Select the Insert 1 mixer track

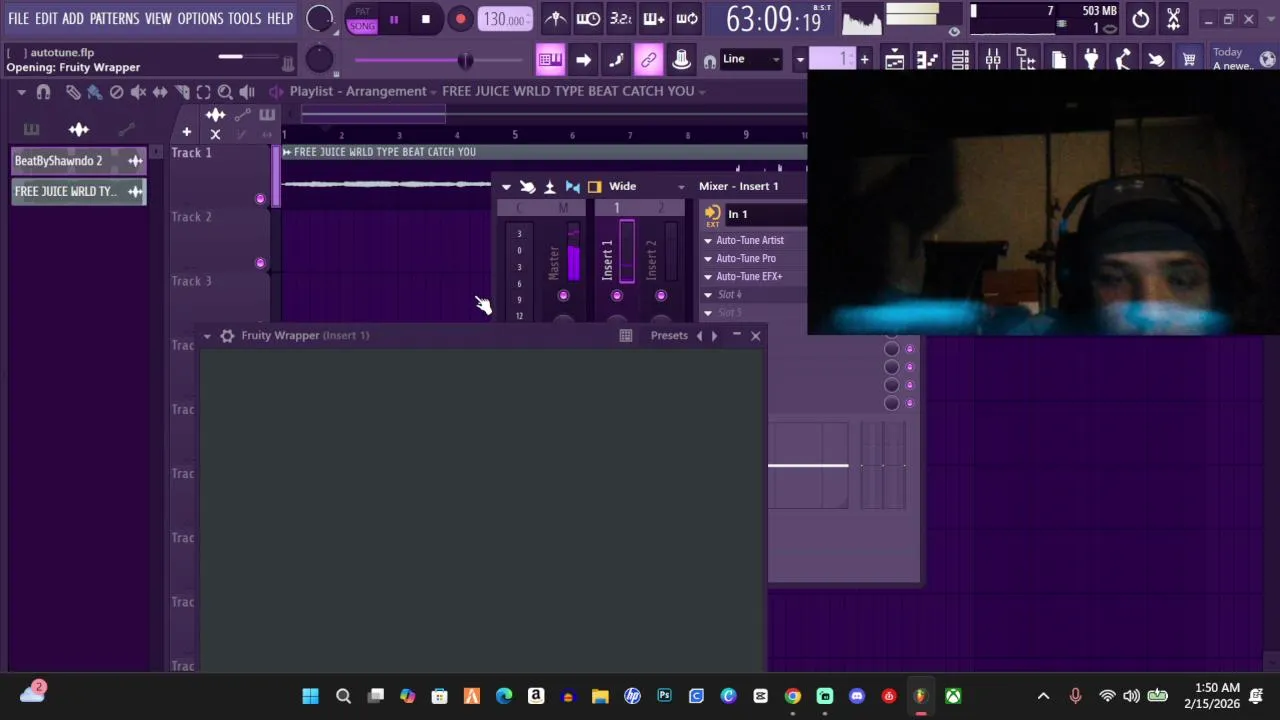616,260
